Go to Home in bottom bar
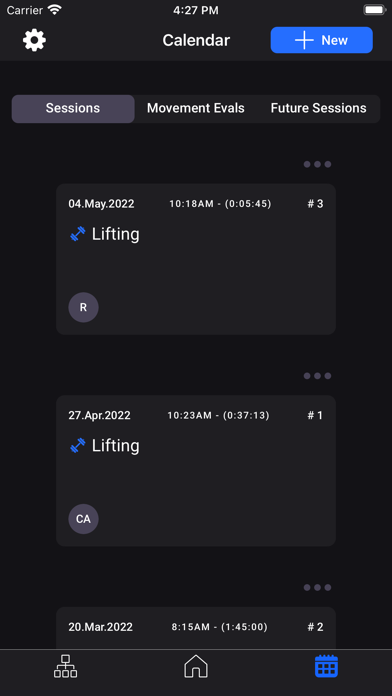Viewport: 392px width, 696px height. click(x=196, y=666)
